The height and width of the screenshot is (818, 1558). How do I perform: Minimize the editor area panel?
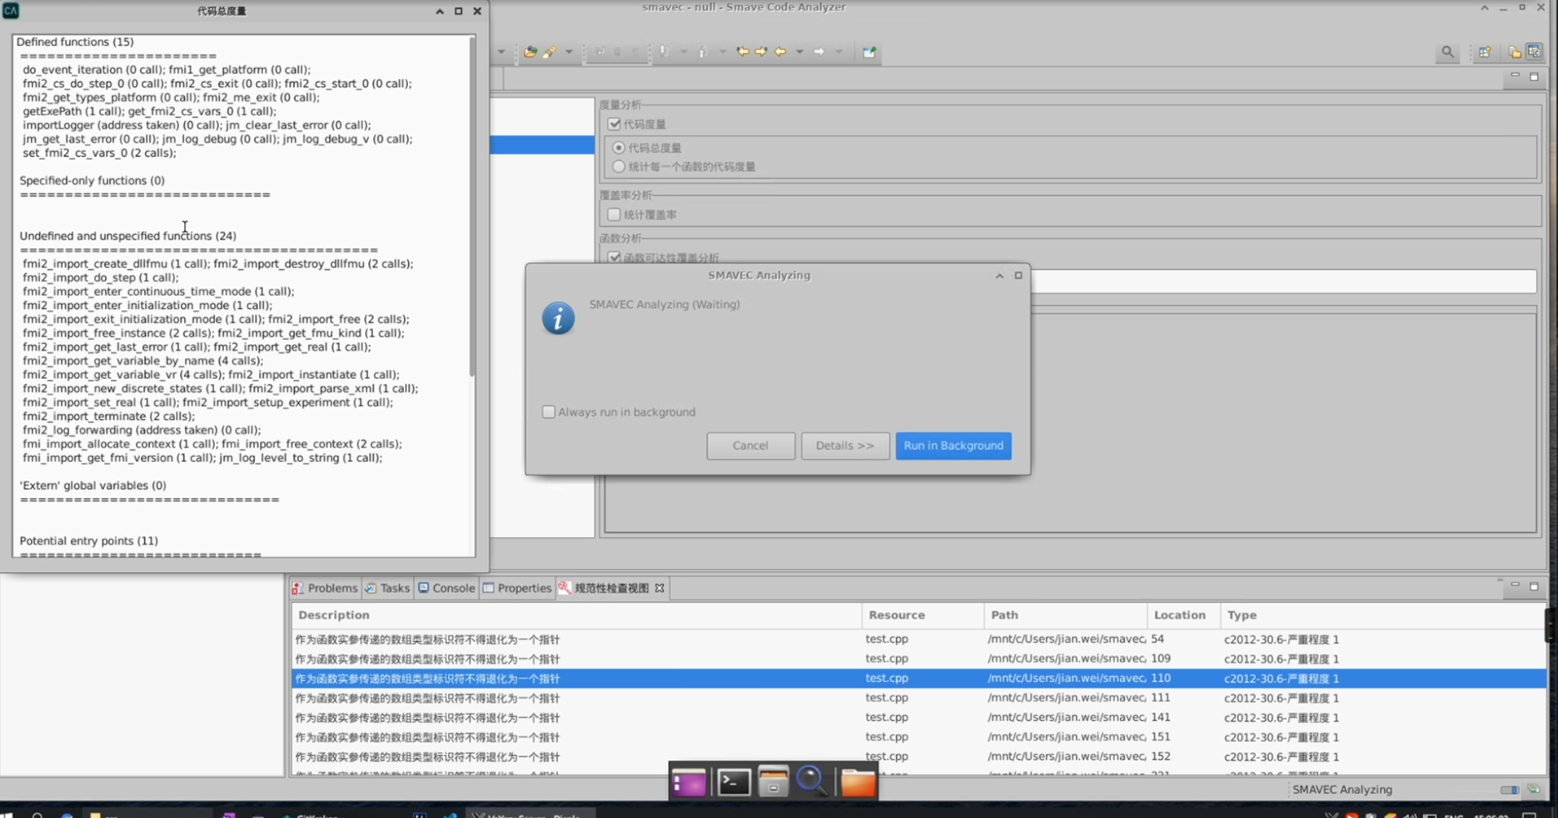coord(1515,76)
